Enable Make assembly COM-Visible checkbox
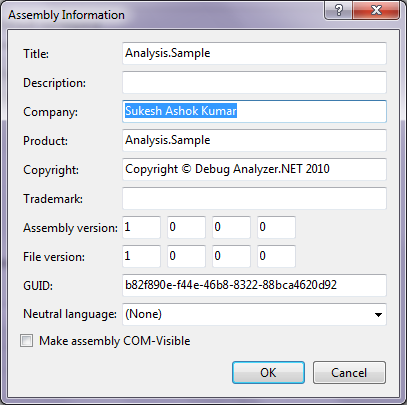This screenshot has height=405, width=407. (26, 341)
